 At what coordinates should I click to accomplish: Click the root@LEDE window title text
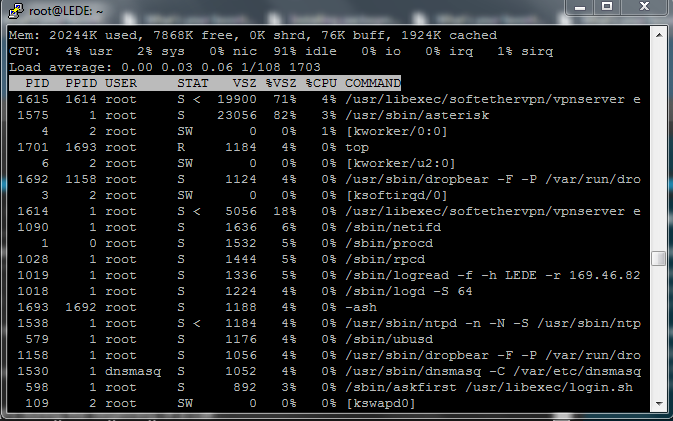66,11
